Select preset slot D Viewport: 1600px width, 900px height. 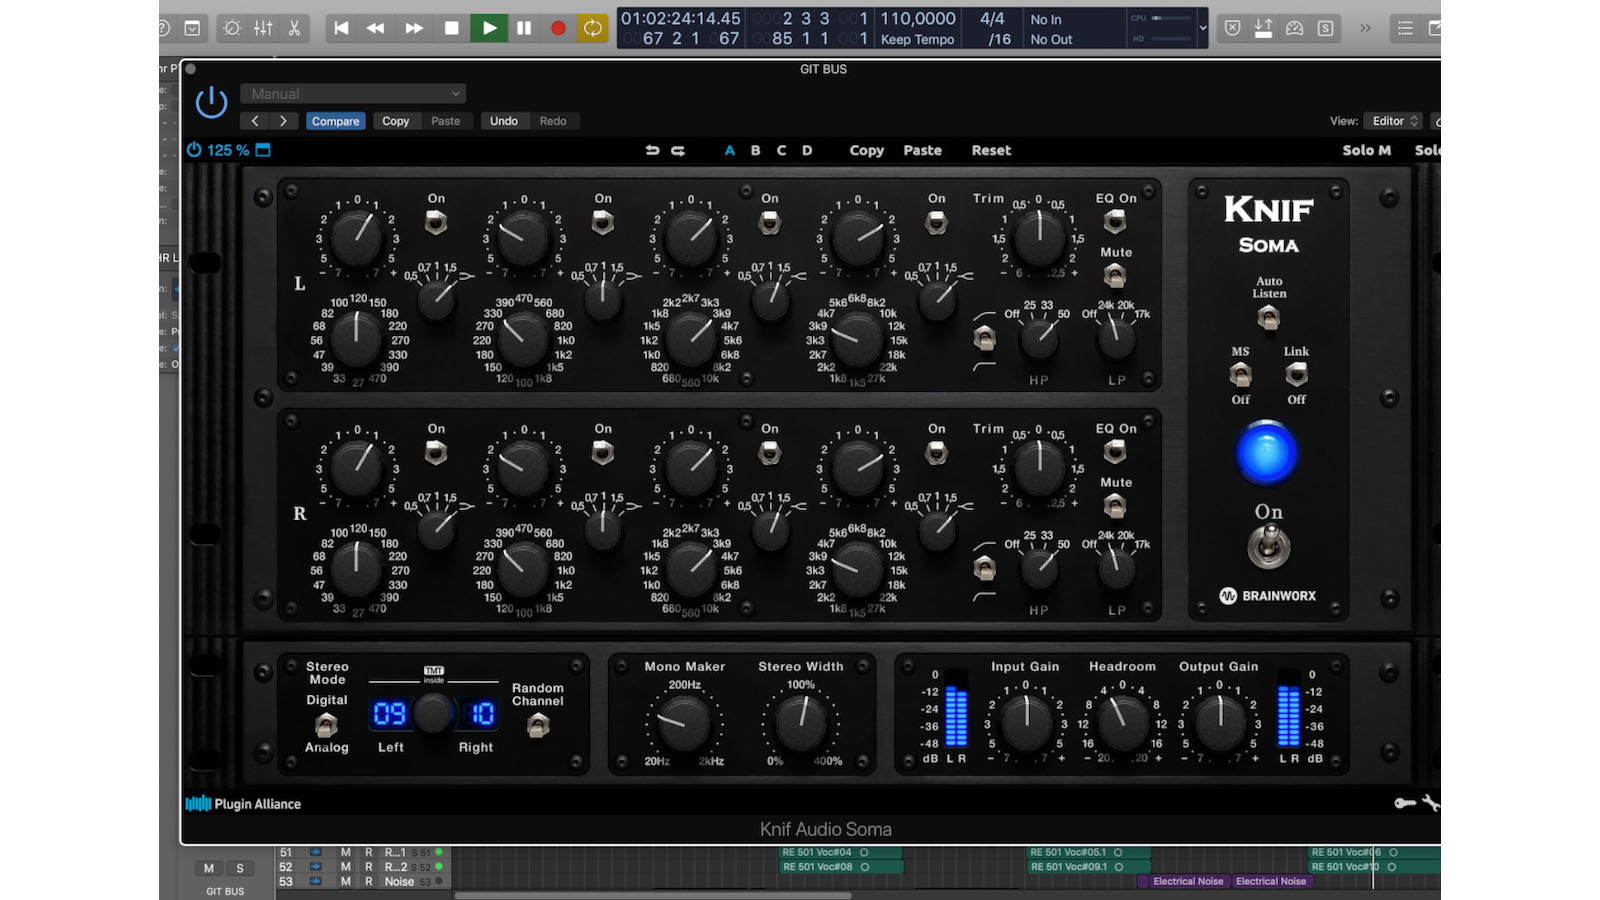coord(806,150)
